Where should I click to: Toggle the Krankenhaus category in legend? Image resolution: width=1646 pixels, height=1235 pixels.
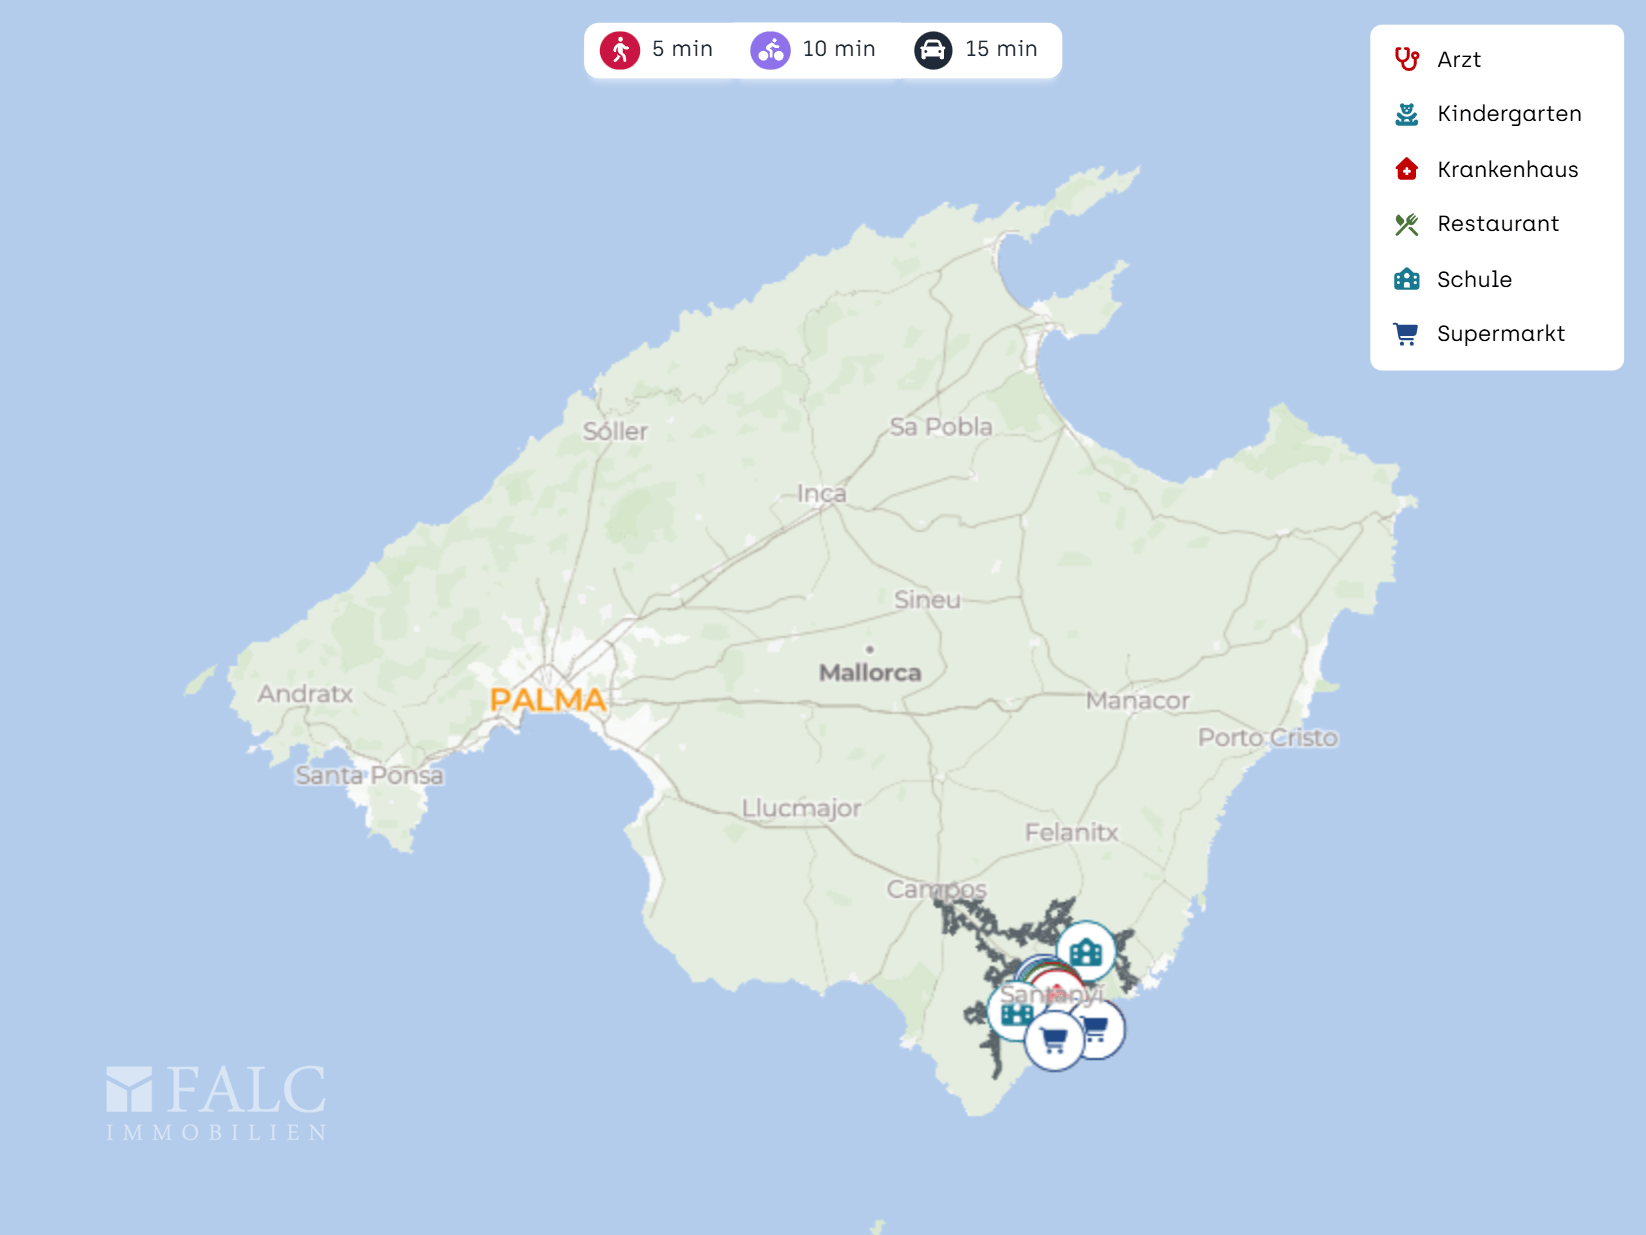point(1506,169)
